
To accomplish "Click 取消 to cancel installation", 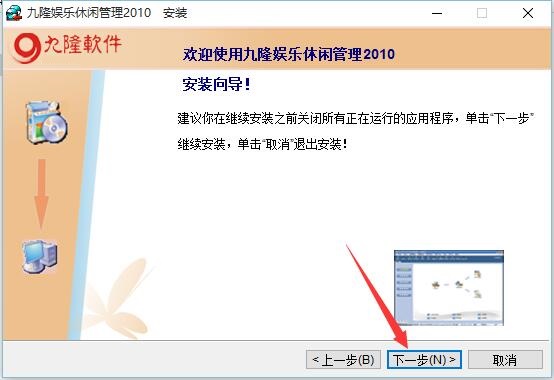I will (505, 360).
